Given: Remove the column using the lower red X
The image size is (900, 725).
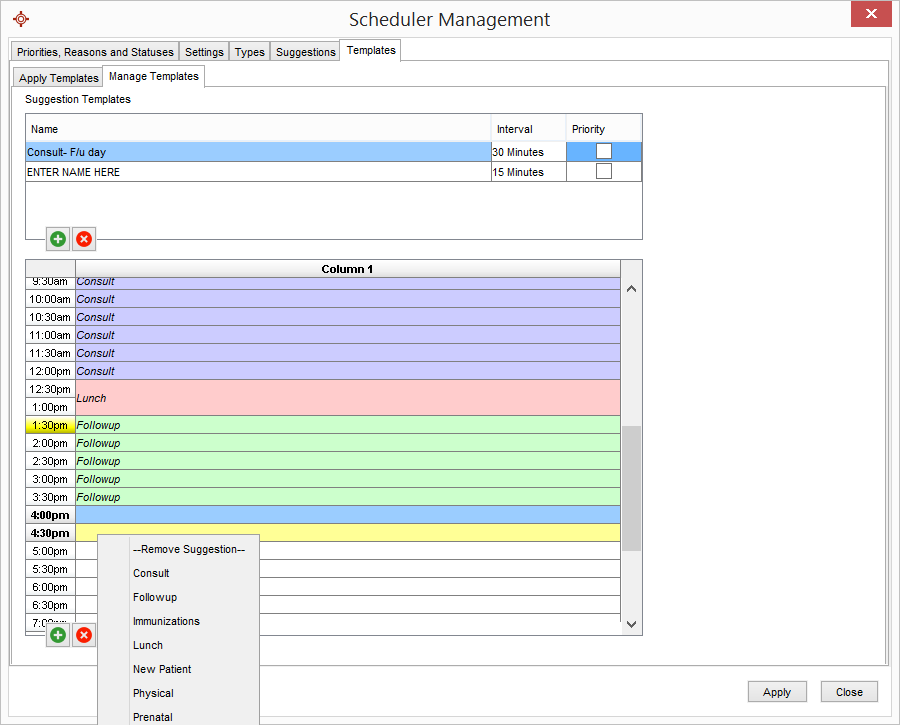Looking at the screenshot, I should (x=84, y=635).
